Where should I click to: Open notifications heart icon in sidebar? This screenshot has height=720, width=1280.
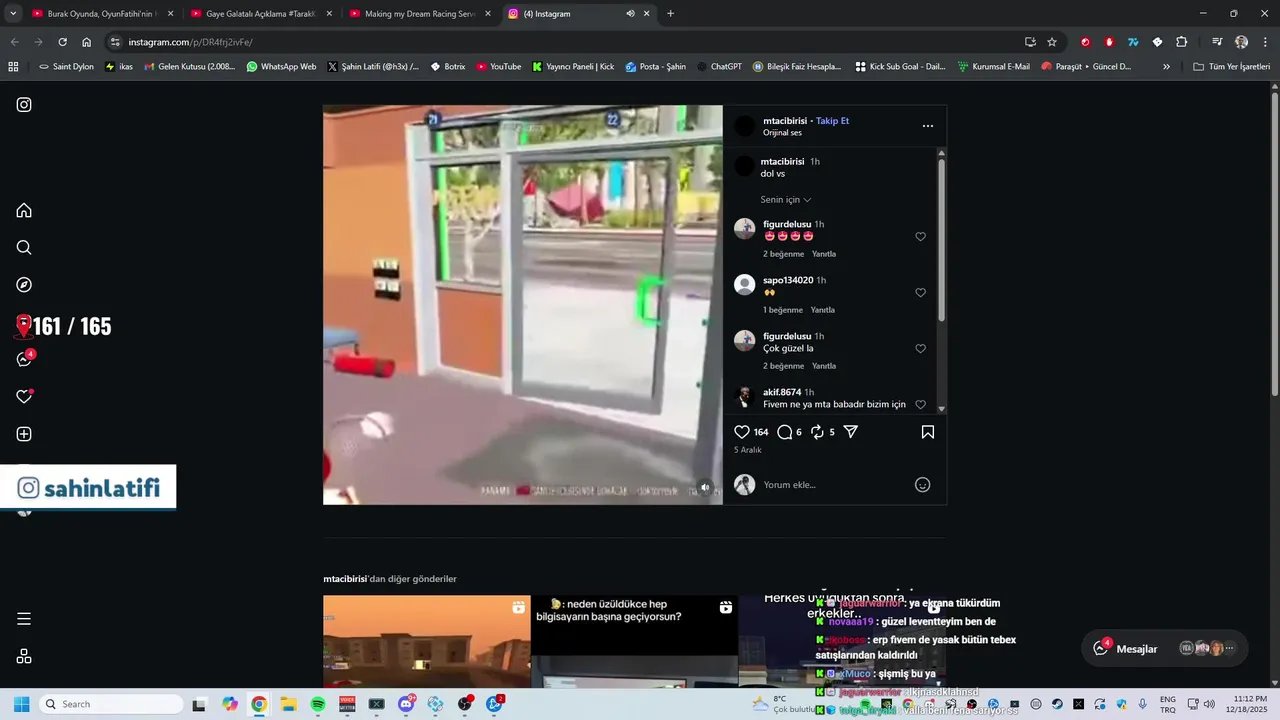[24, 397]
